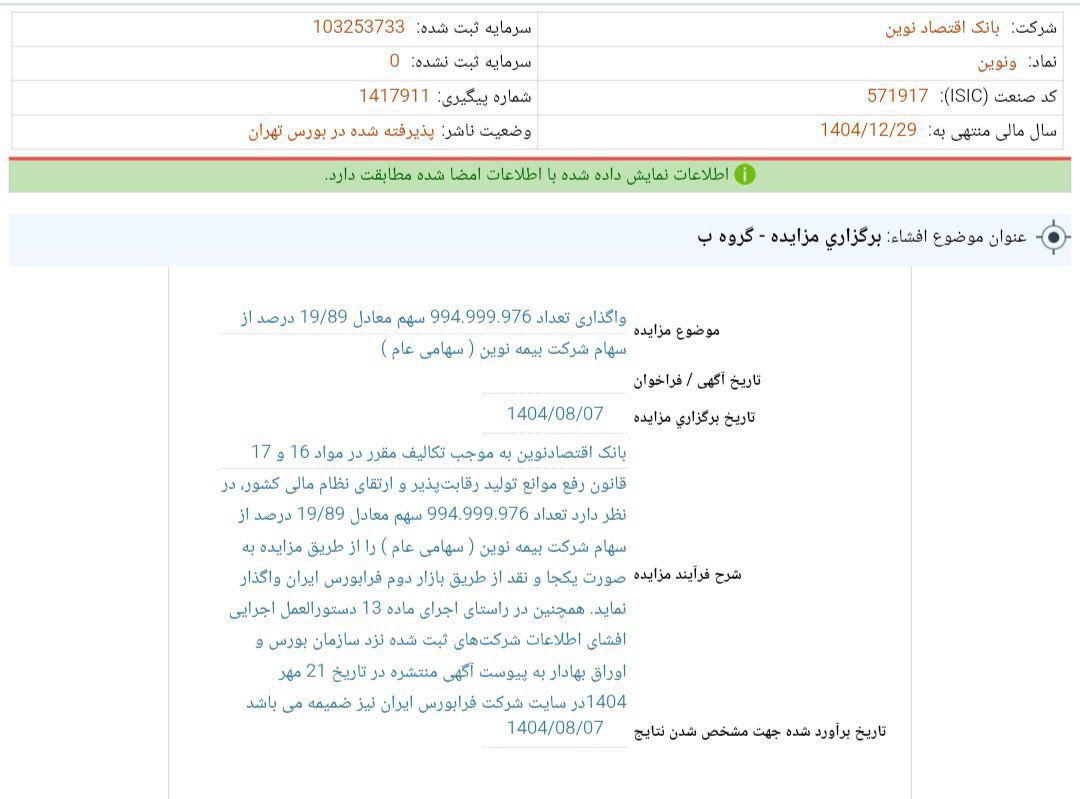Click the green info icon in notification bar
Viewport: 1080px width, 799px height.
(744, 175)
